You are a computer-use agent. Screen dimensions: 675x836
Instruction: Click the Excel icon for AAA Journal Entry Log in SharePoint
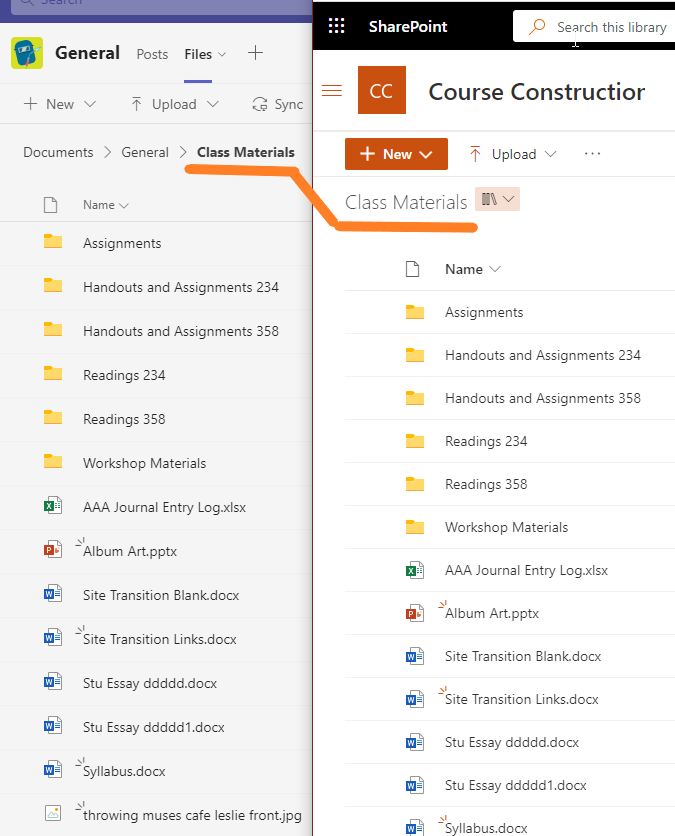coord(415,570)
